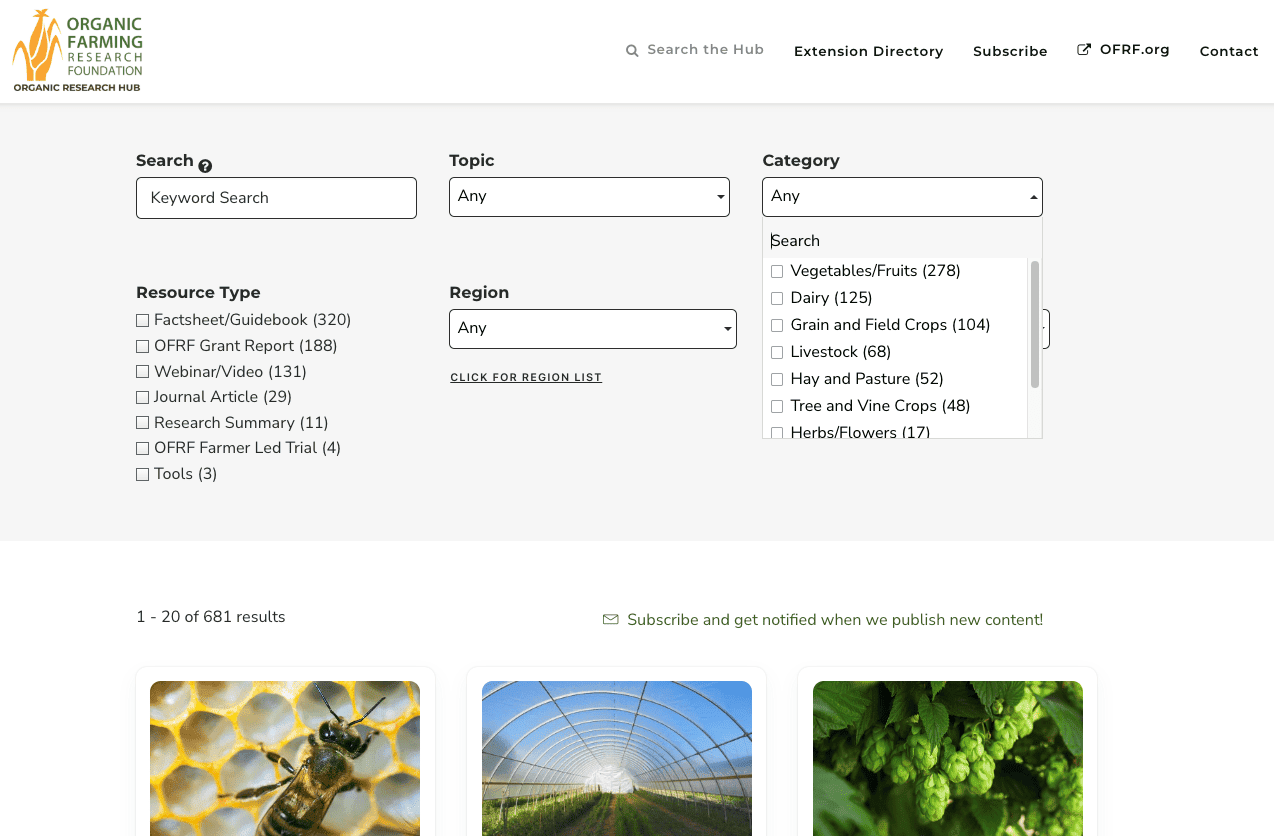Click the external link icon beside OFRF.org
The width and height of the screenshot is (1274, 836).
[1084, 50]
